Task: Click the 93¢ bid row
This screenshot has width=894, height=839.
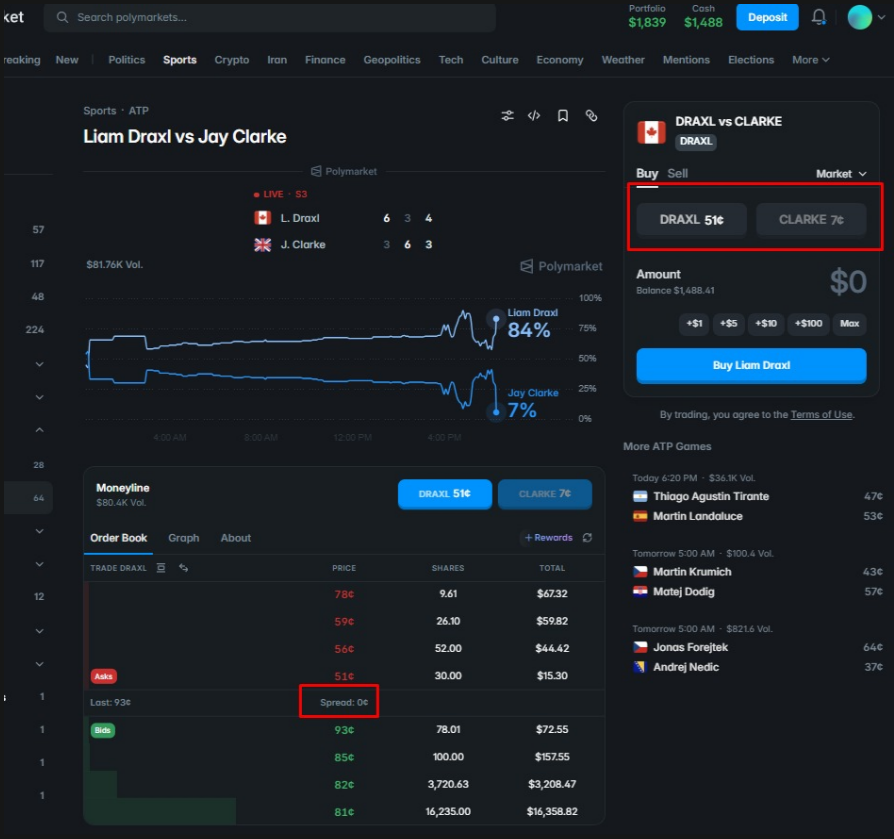Action: point(344,730)
